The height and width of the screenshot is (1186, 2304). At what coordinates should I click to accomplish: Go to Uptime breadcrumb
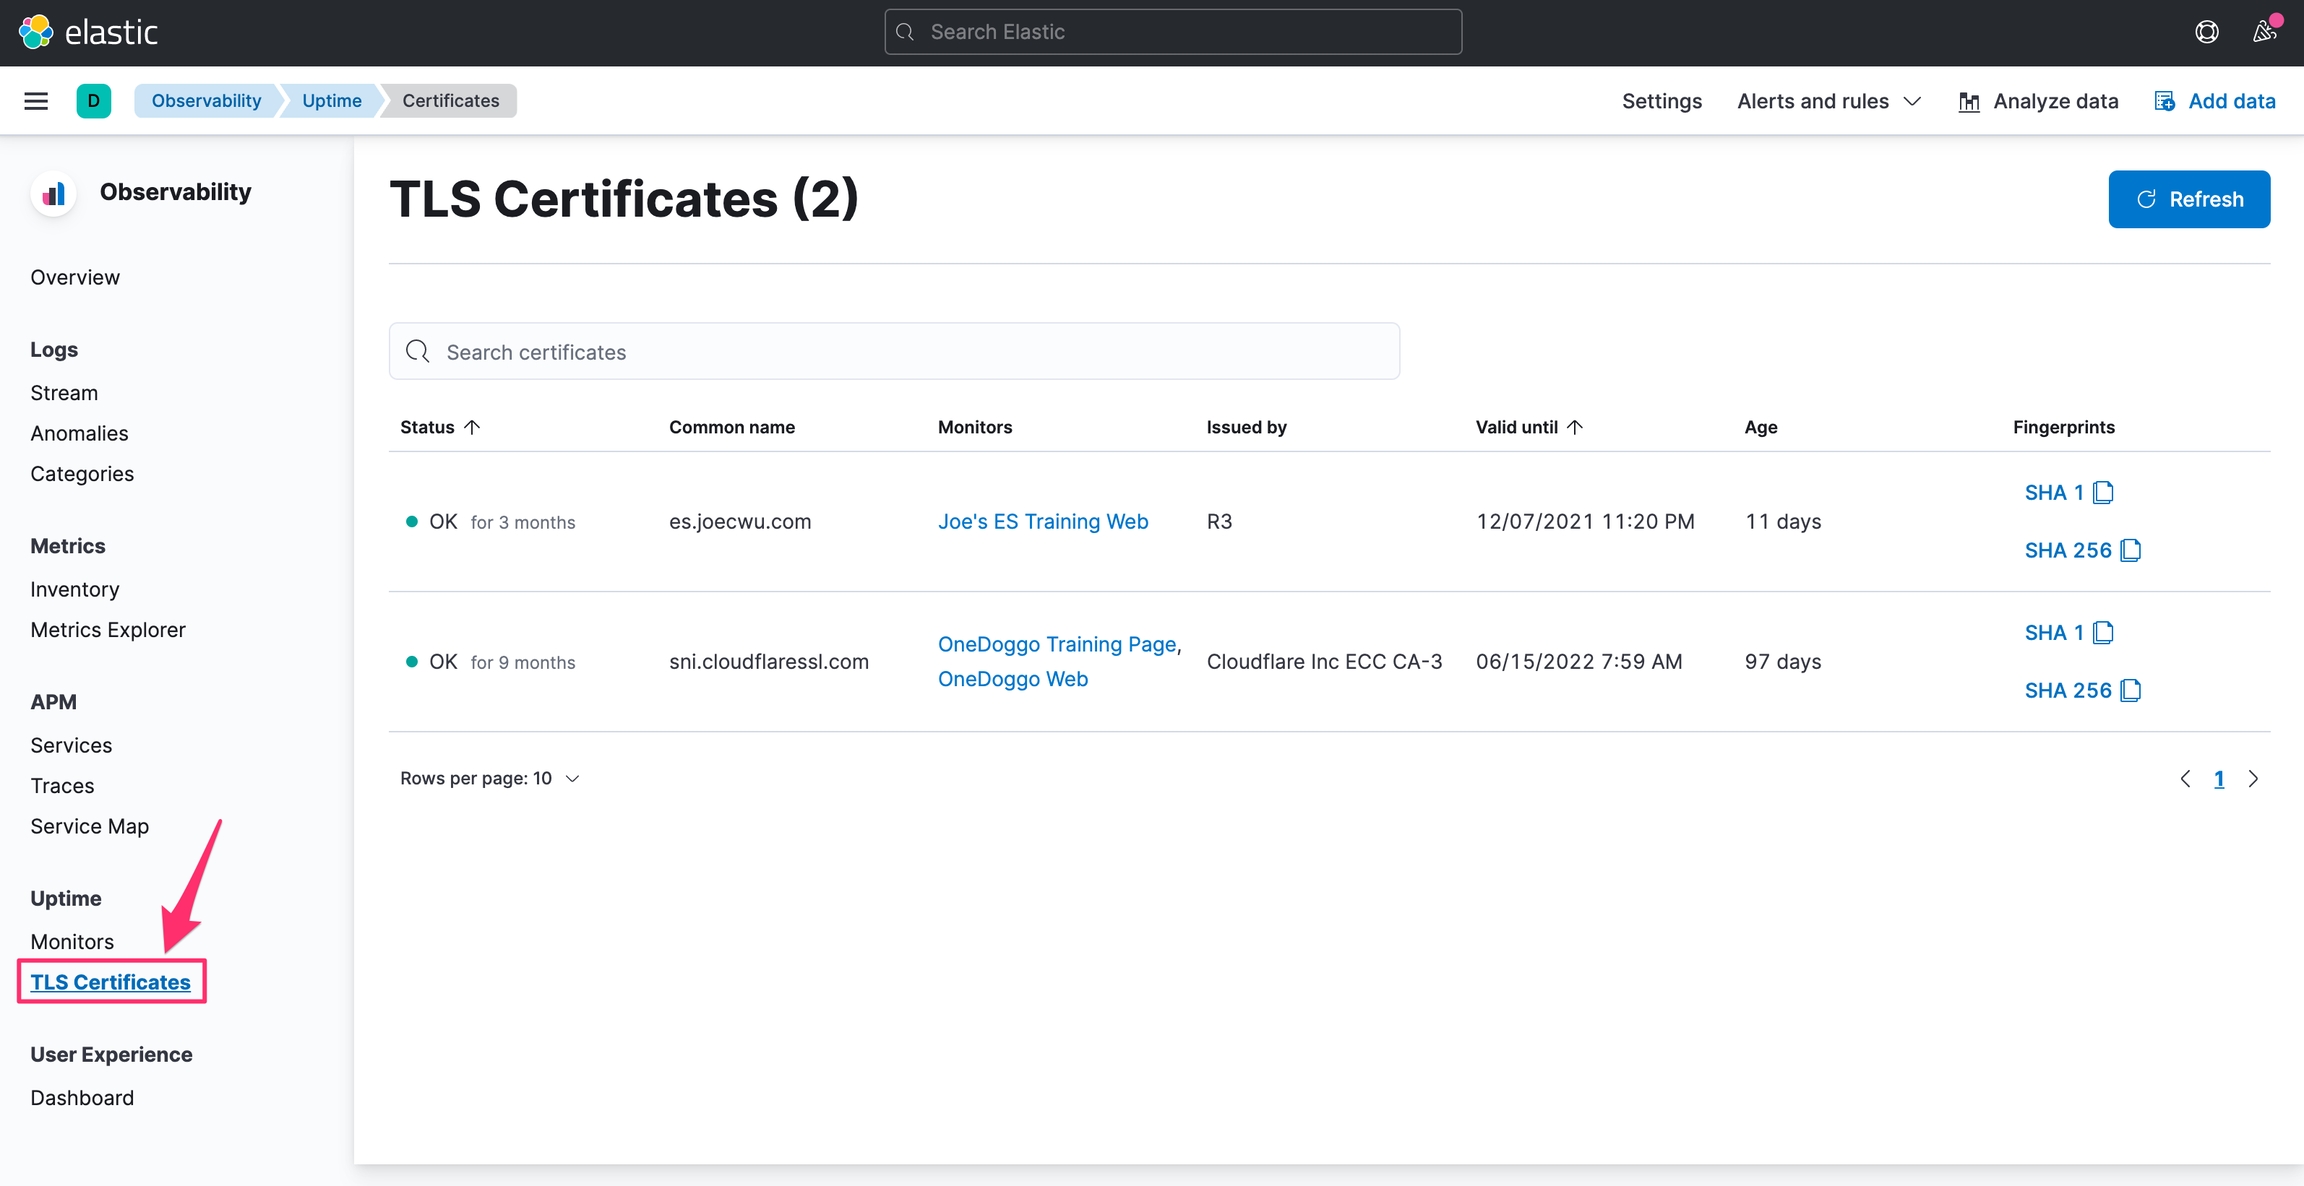[332, 101]
